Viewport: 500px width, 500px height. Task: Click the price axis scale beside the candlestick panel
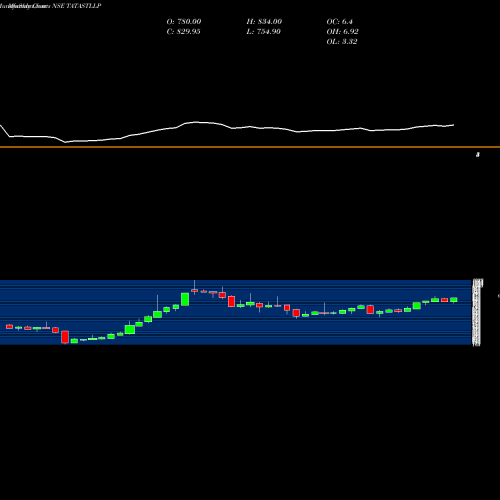click(477, 312)
